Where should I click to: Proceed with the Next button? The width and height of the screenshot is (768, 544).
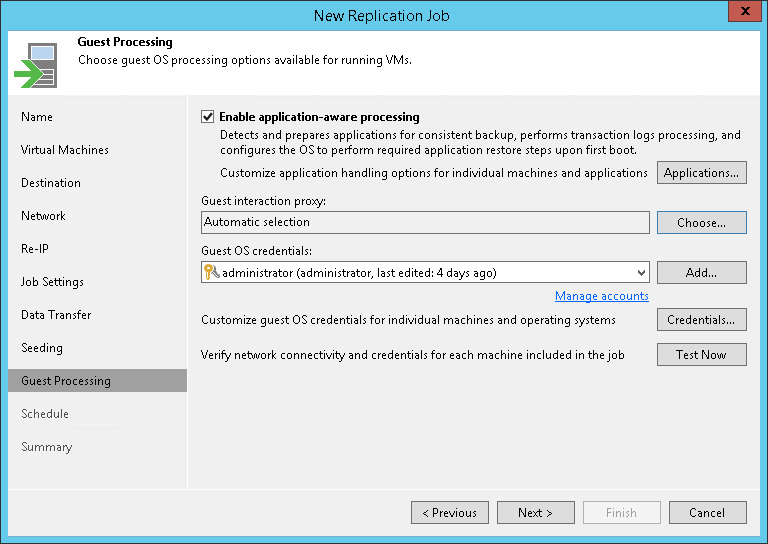point(535,513)
